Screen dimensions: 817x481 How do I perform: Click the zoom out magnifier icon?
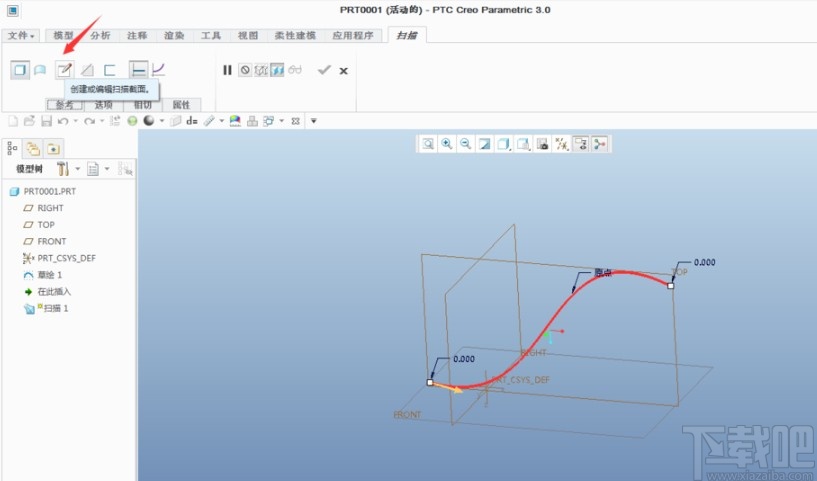466,144
